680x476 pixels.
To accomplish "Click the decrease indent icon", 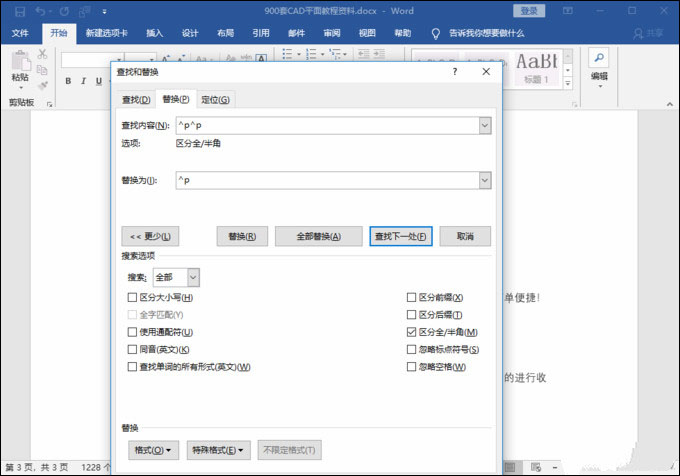I will [364, 54].
